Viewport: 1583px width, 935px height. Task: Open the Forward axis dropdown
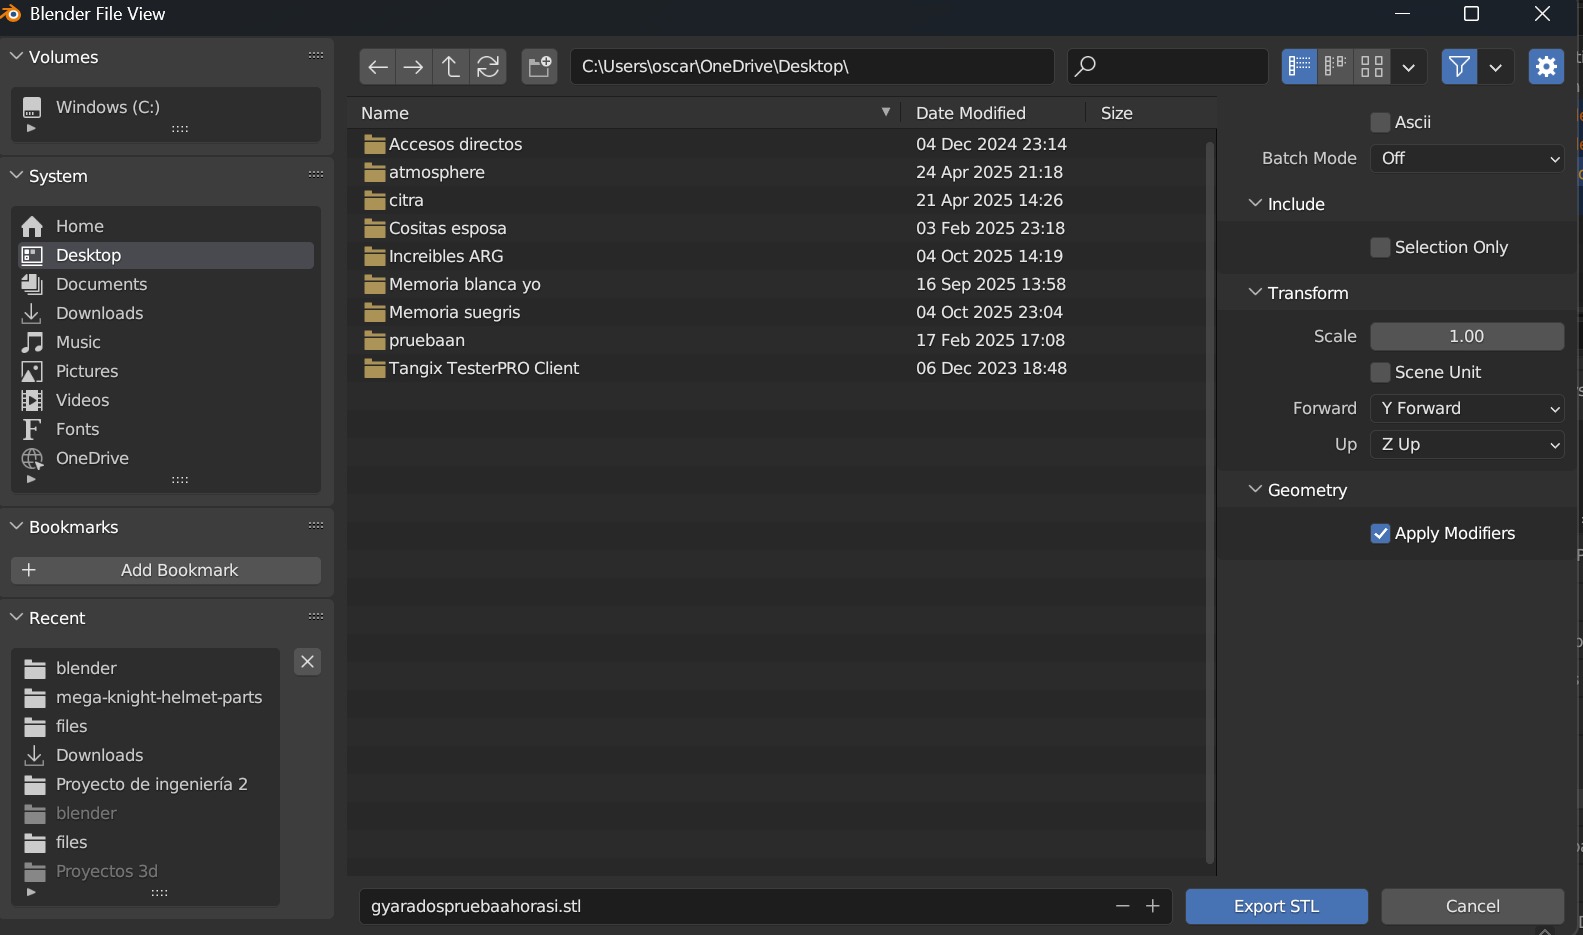(1467, 408)
